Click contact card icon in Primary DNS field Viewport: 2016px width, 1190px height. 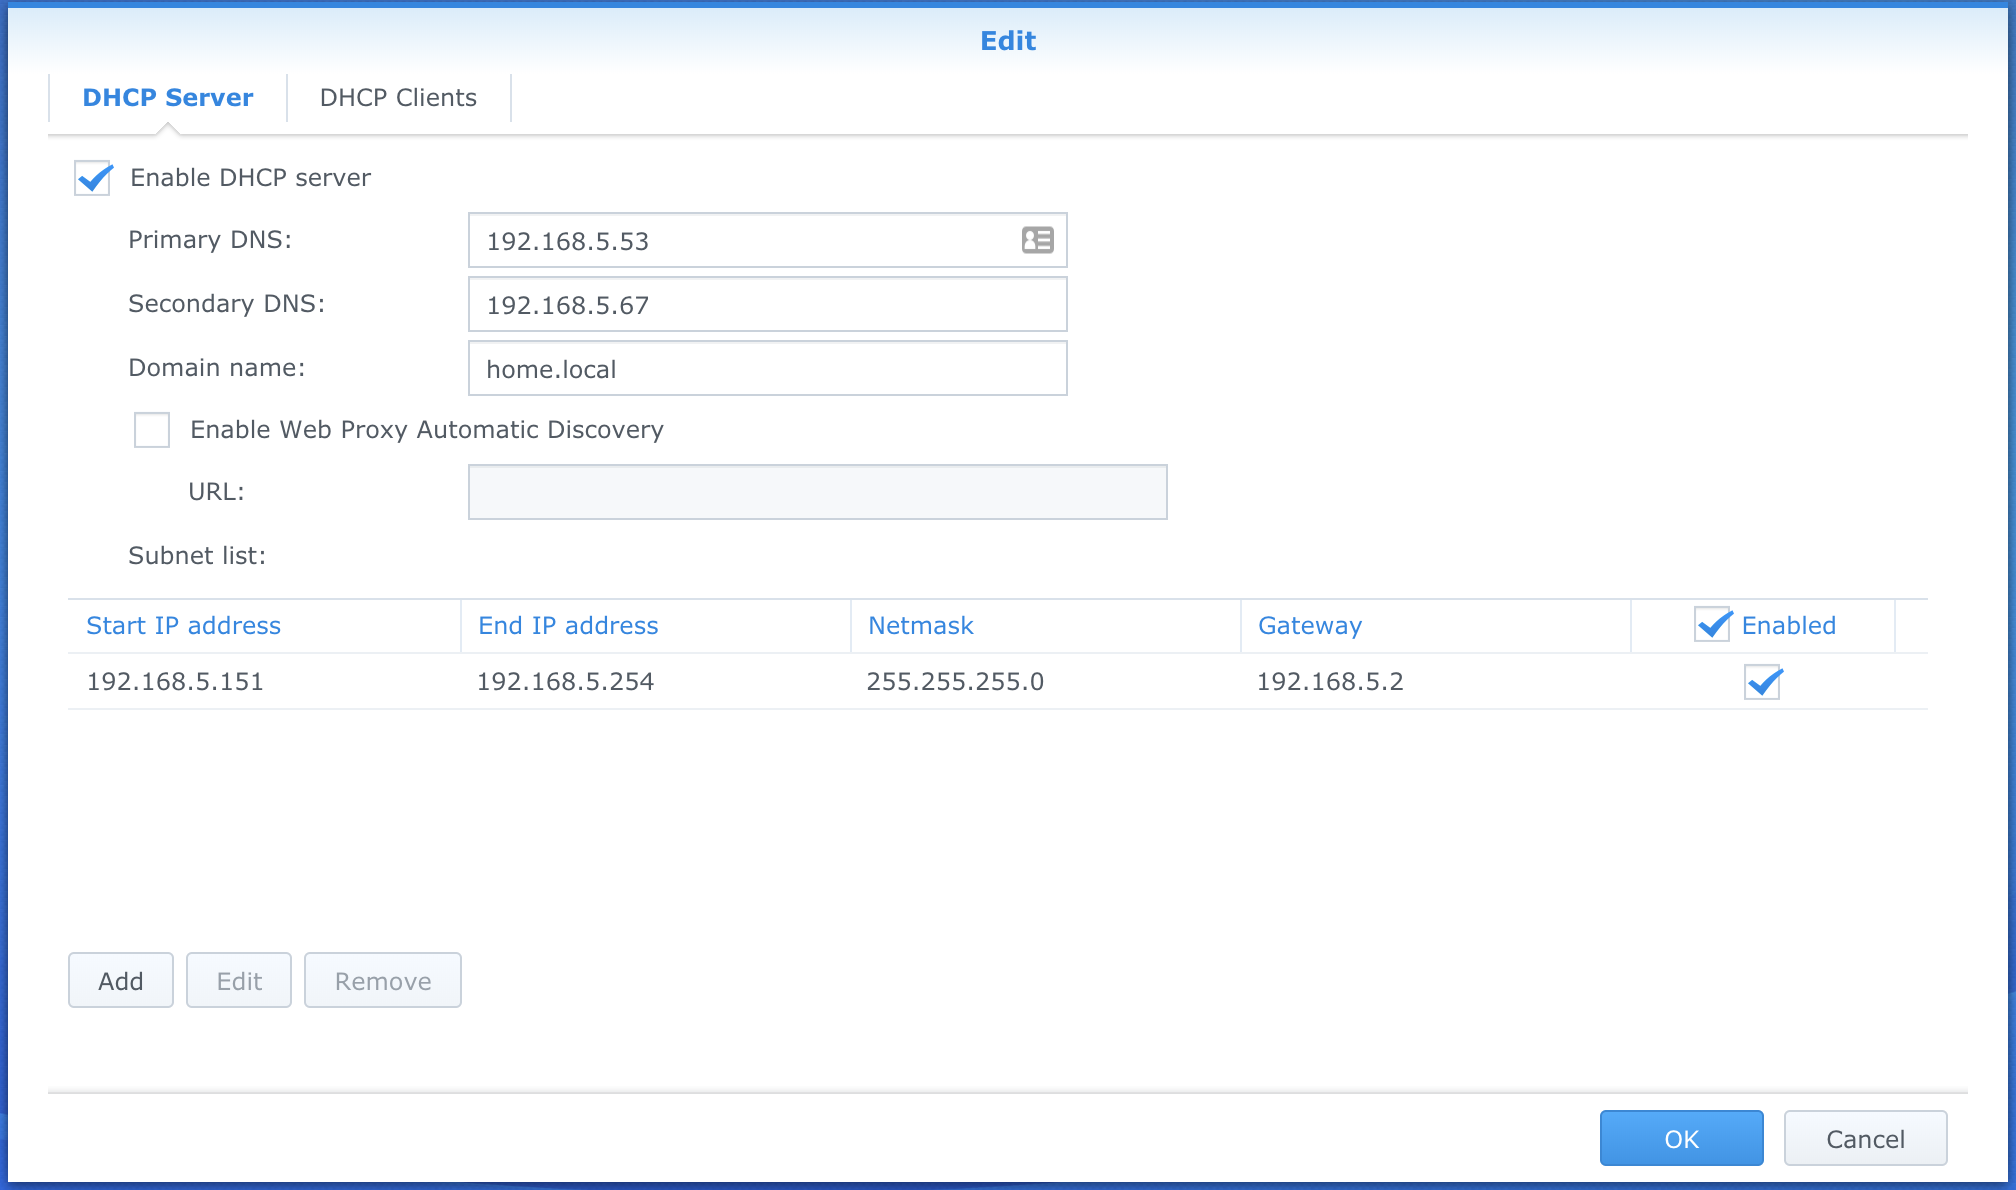tap(1037, 240)
